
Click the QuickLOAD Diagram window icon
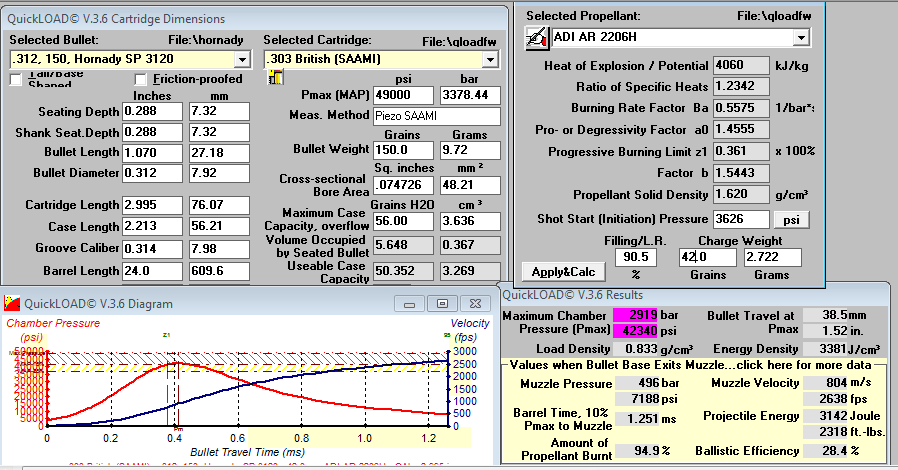12,303
